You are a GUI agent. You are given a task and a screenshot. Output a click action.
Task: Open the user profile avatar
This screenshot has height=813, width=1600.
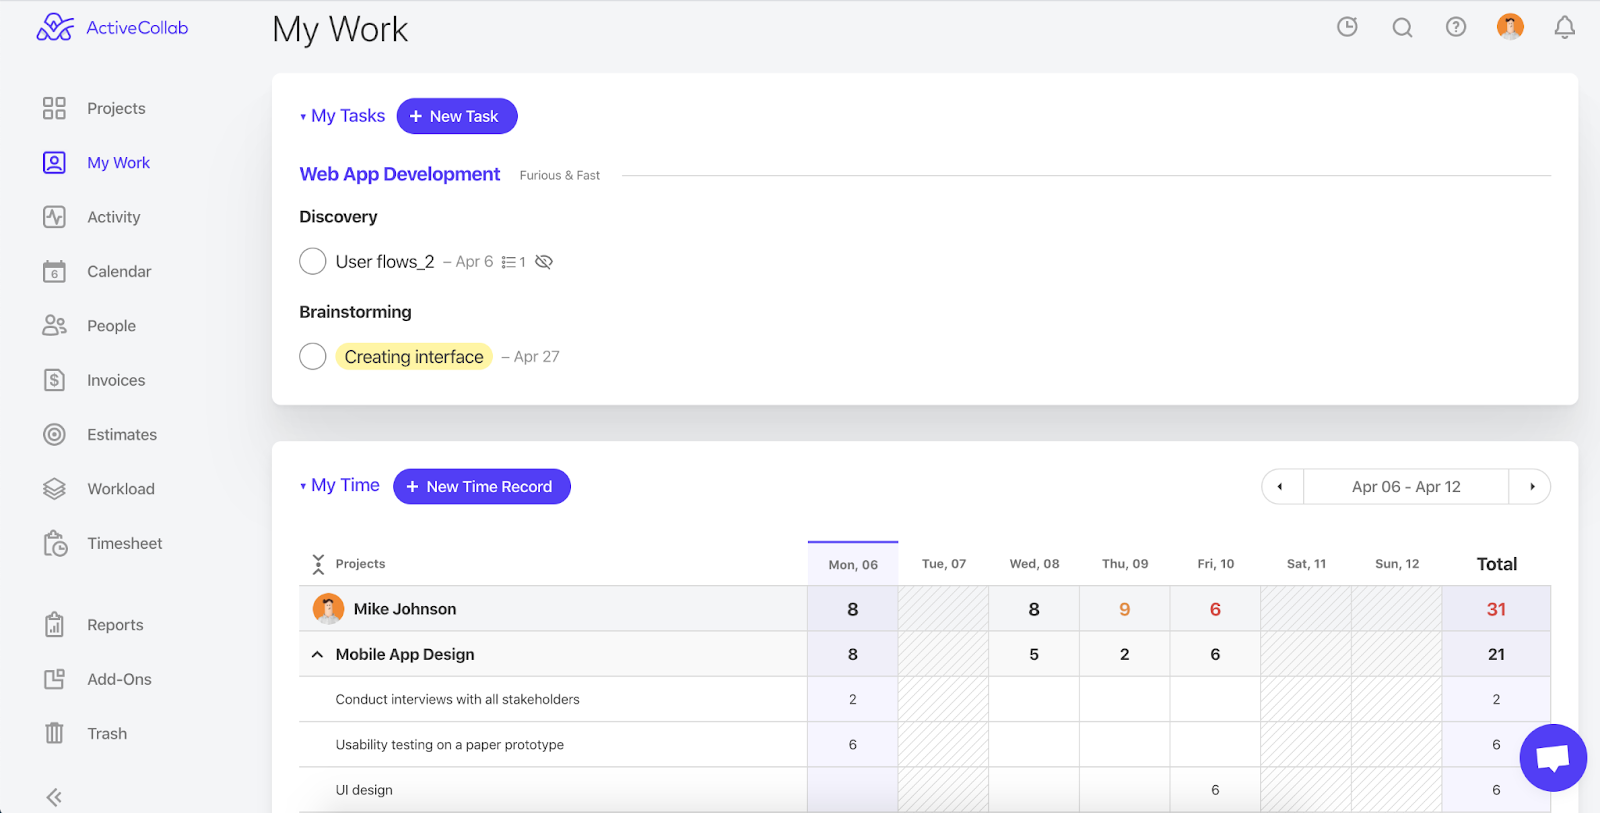(x=1510, y=27)
